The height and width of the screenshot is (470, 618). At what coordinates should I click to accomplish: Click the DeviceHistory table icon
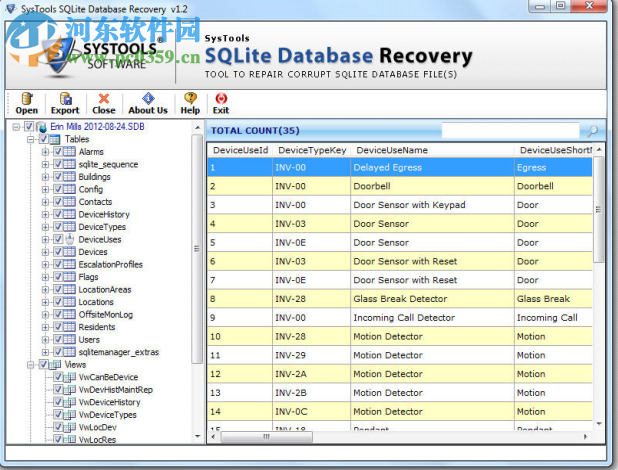point(69,214)
